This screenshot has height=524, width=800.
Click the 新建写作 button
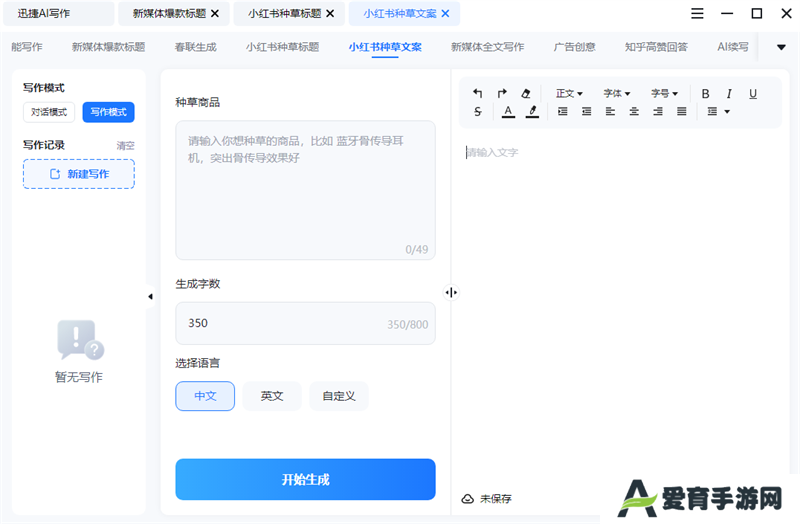[x=79, y=174]
